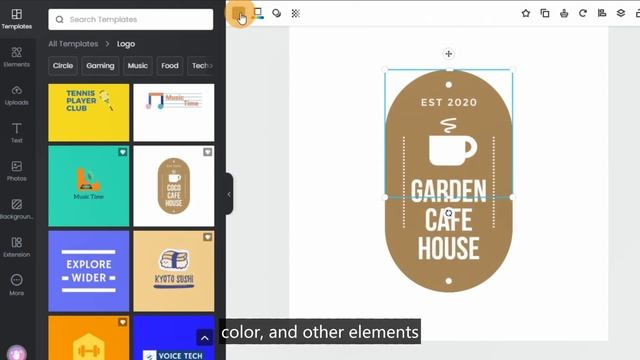This screenshot has height=360, width=640.
Task: Click the rotate icon in toolbar
Action: coord(583,13)
